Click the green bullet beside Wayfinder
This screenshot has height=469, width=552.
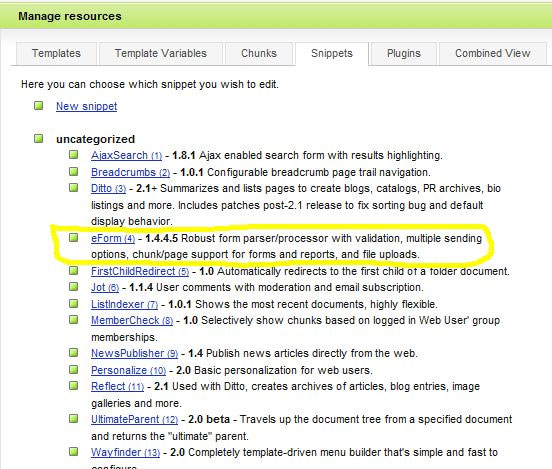point(74,451)
